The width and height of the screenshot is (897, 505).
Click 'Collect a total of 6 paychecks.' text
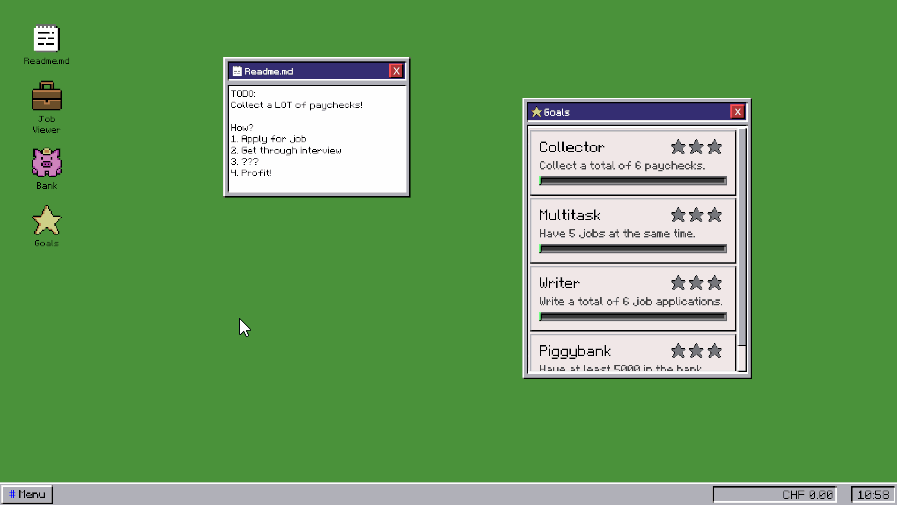coord(622,166)
